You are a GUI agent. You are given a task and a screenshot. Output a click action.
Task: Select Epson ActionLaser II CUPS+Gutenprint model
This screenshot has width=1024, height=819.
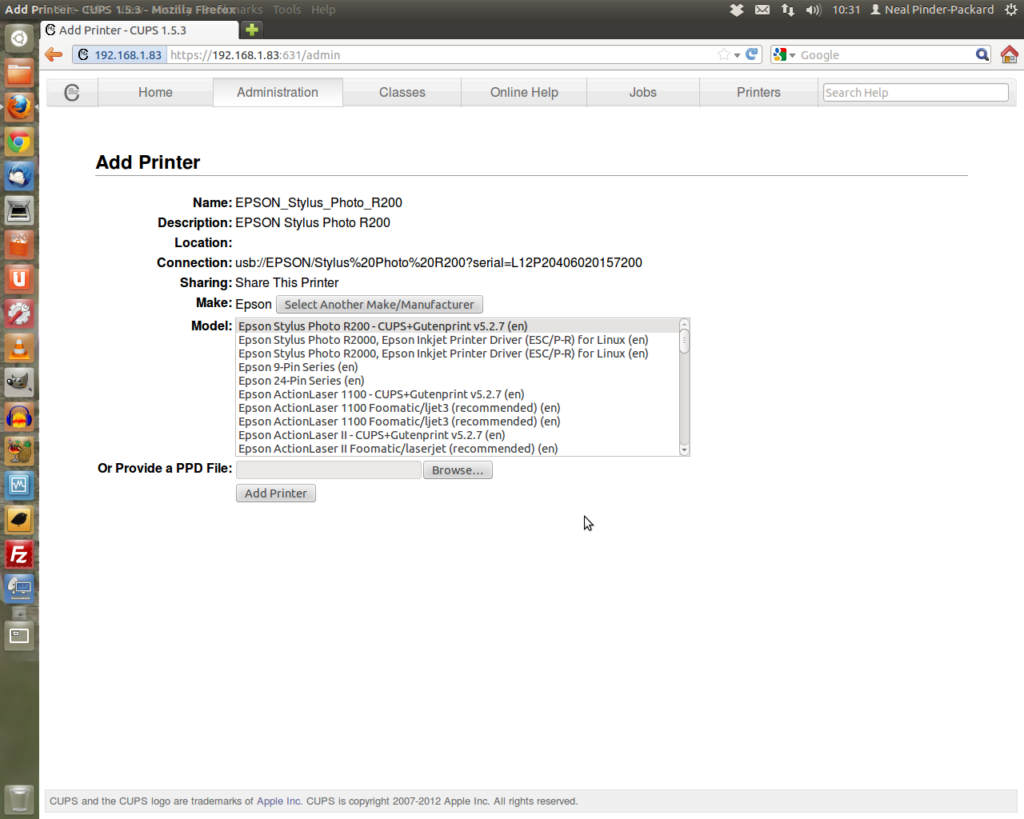(457, 435)
